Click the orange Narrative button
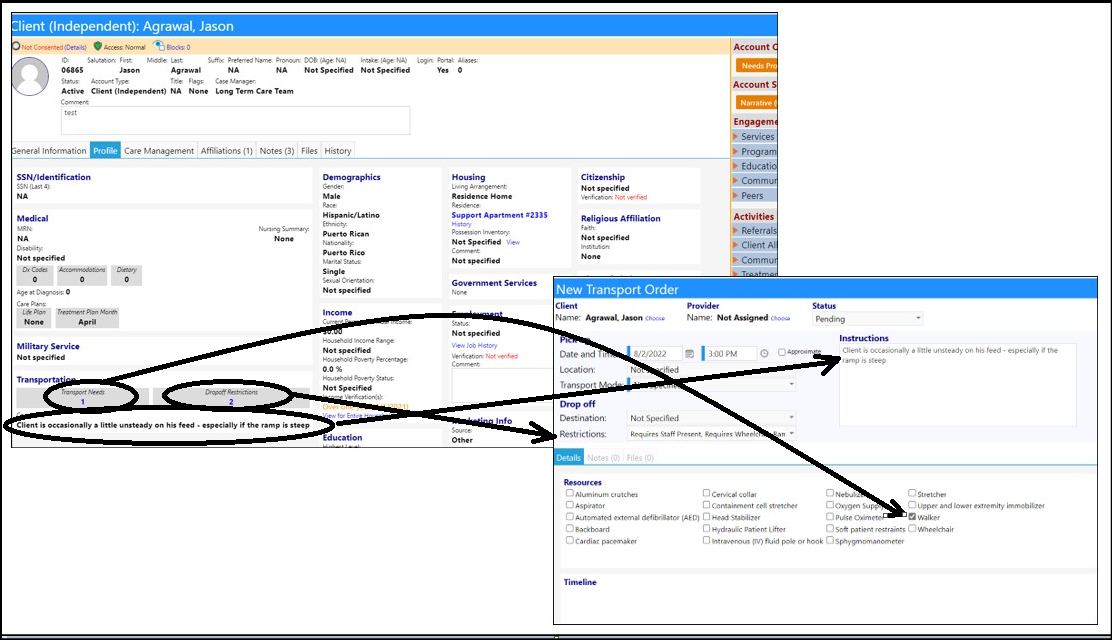Viewport: 1112px width, 640px height. click(756, 103)
